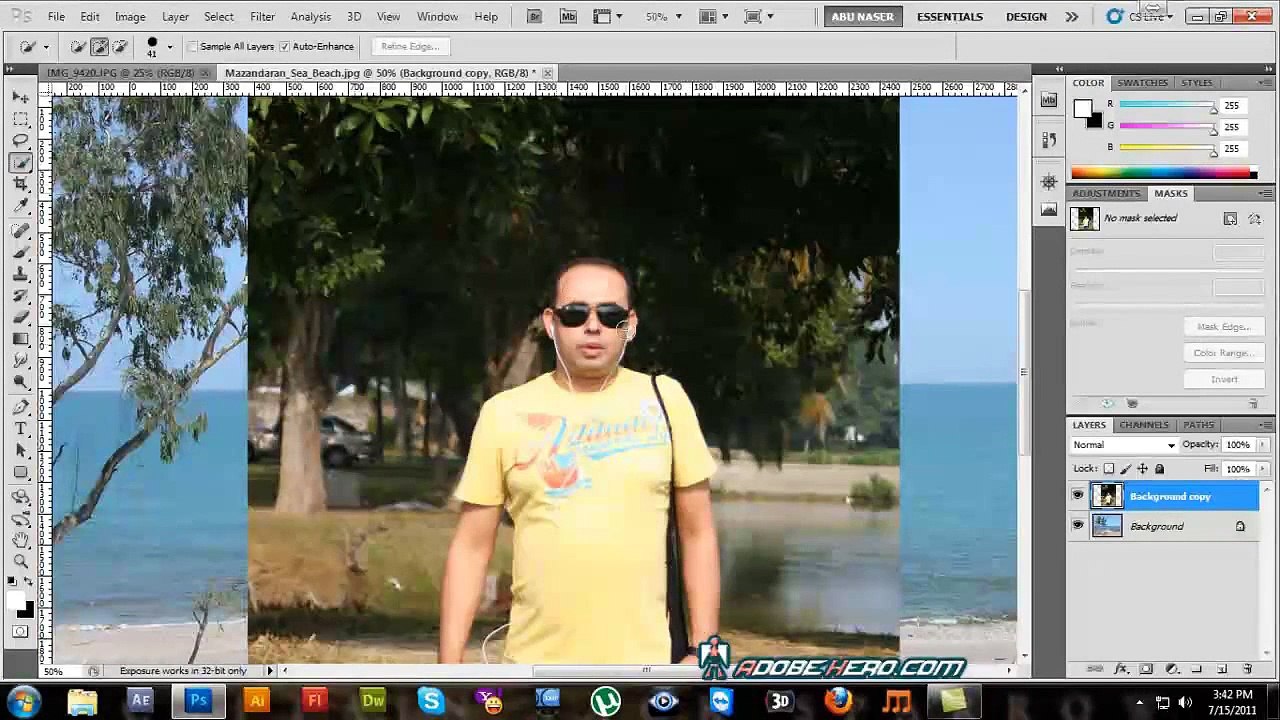Select the ABU NASER workspace

click(x=862, y=17)
